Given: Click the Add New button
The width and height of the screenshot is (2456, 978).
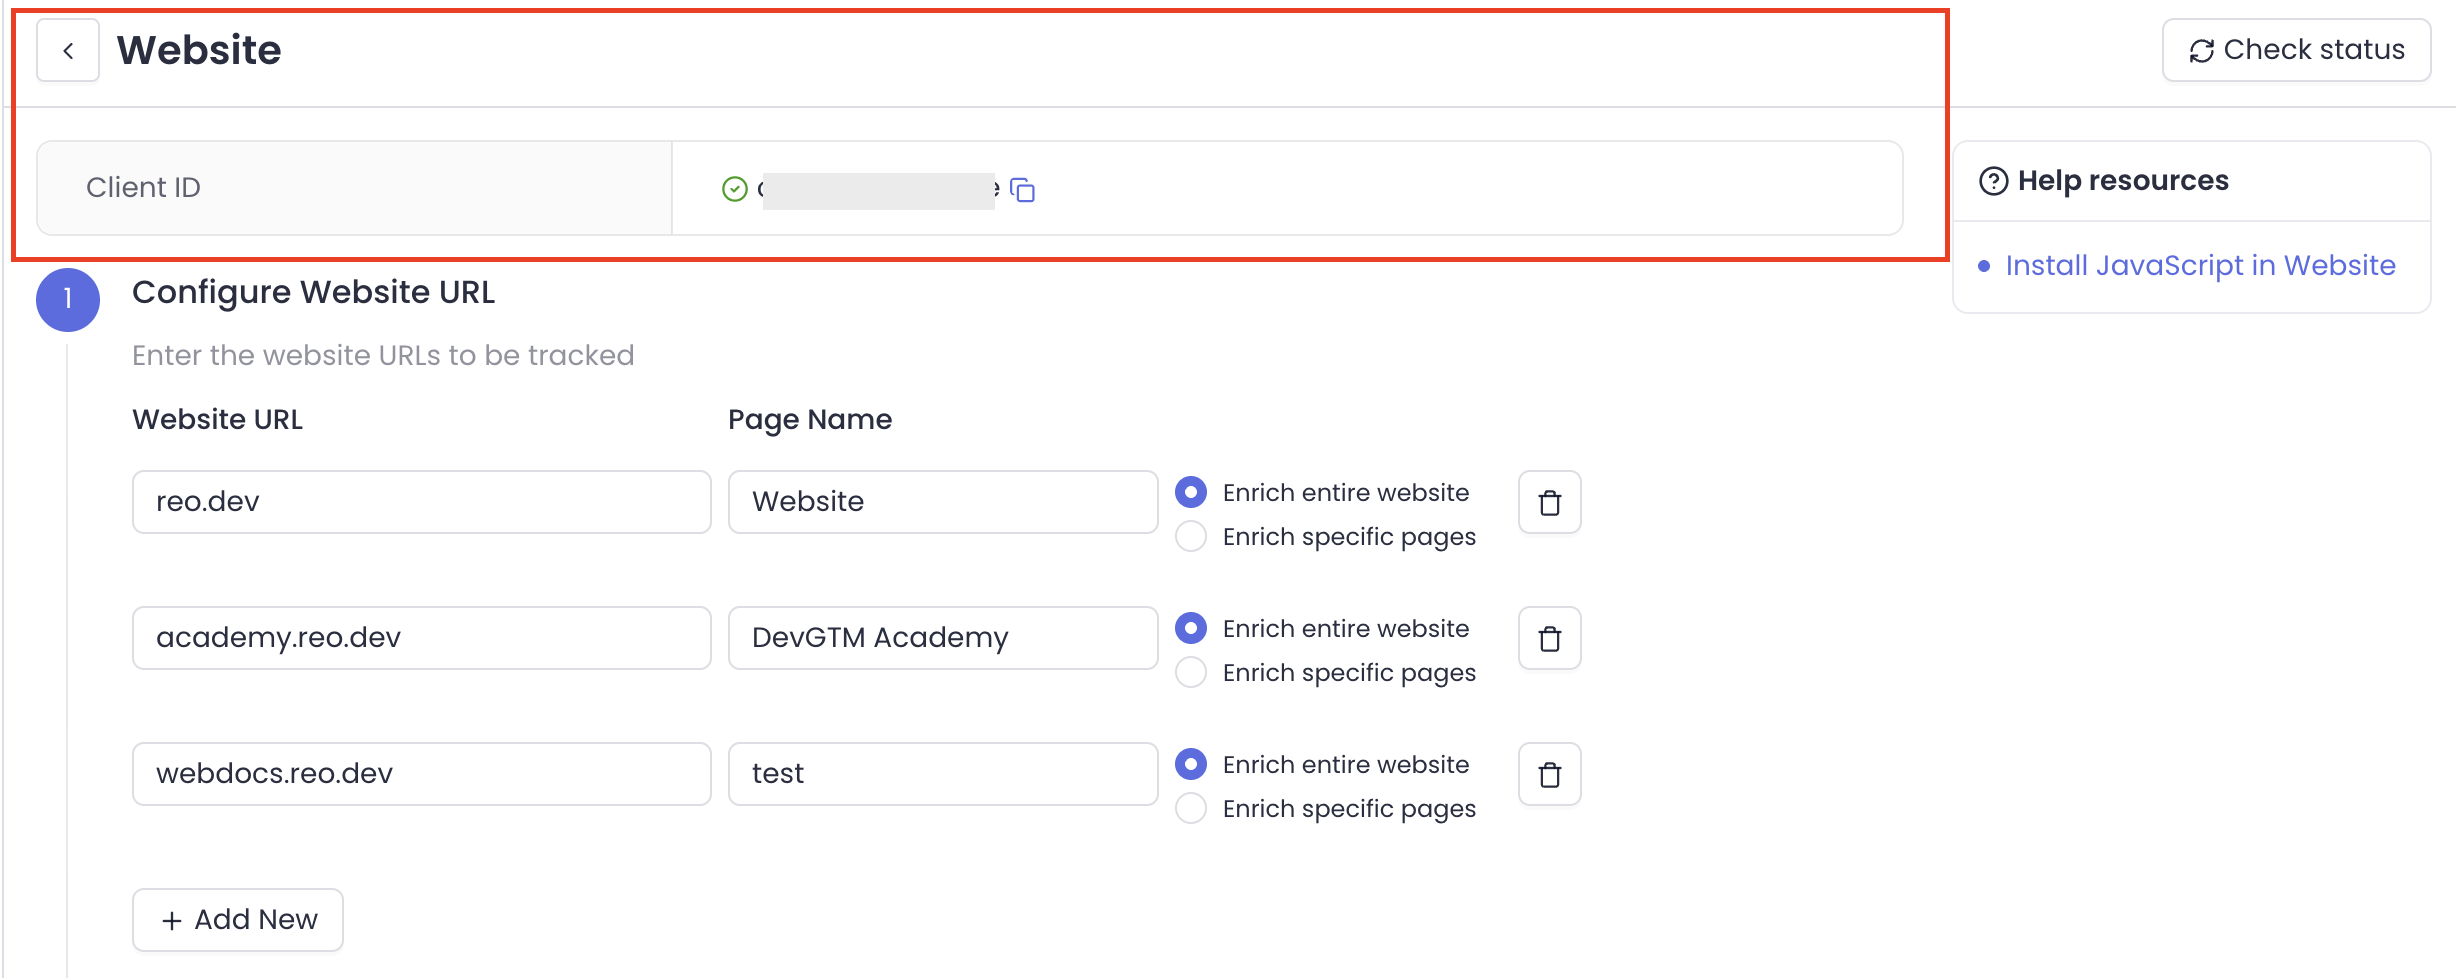Looking at the screenshot, I should tap(238, 920).
